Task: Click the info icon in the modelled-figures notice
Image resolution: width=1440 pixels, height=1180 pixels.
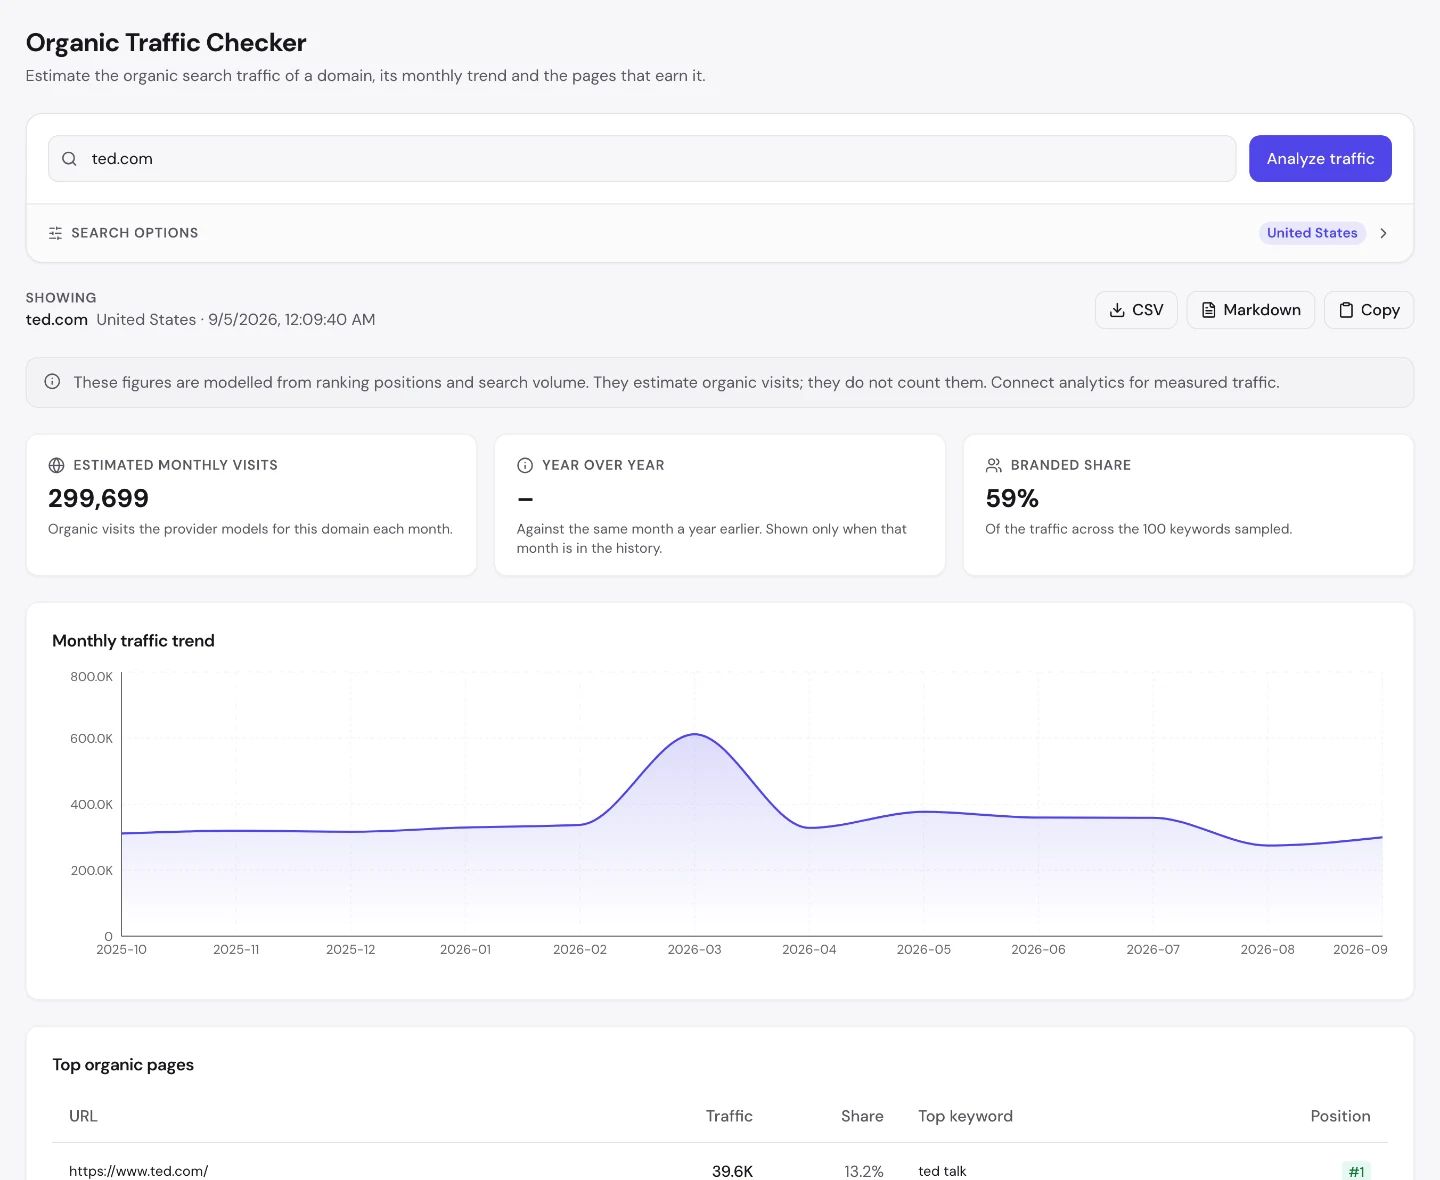Action: coord(52,382)
